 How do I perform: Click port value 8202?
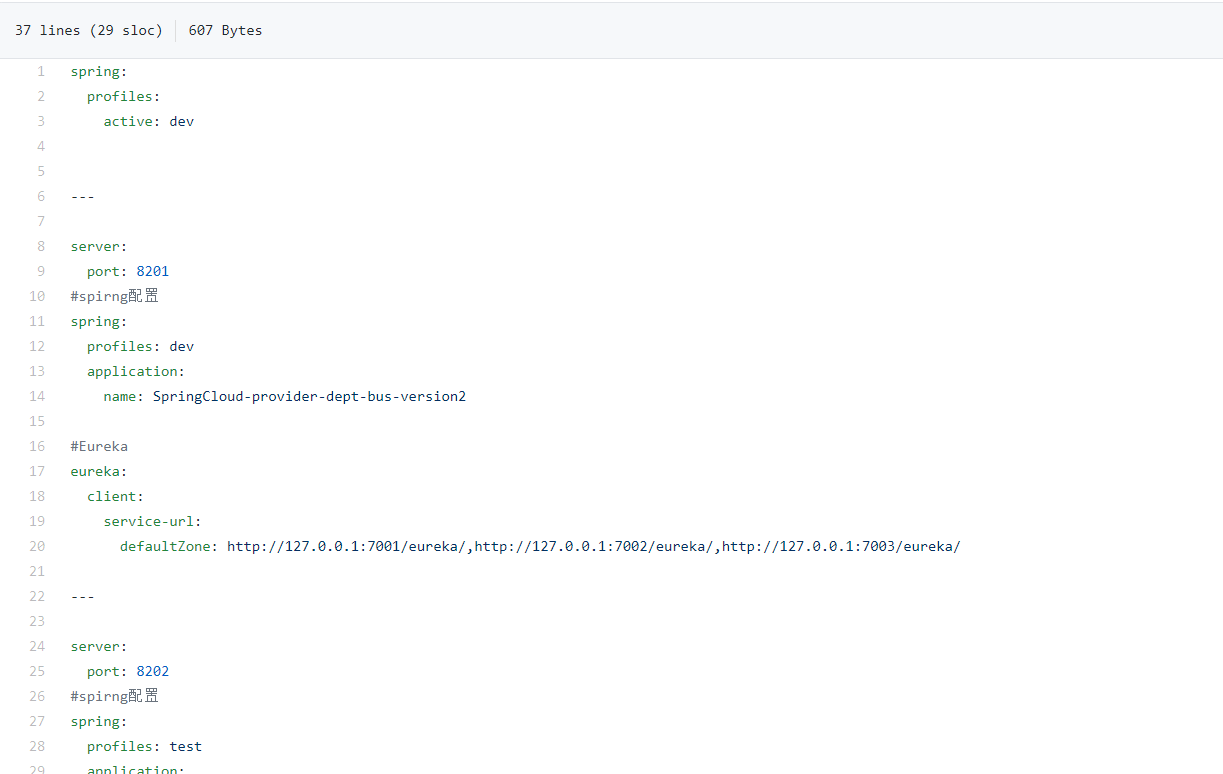tap(153, 671)
